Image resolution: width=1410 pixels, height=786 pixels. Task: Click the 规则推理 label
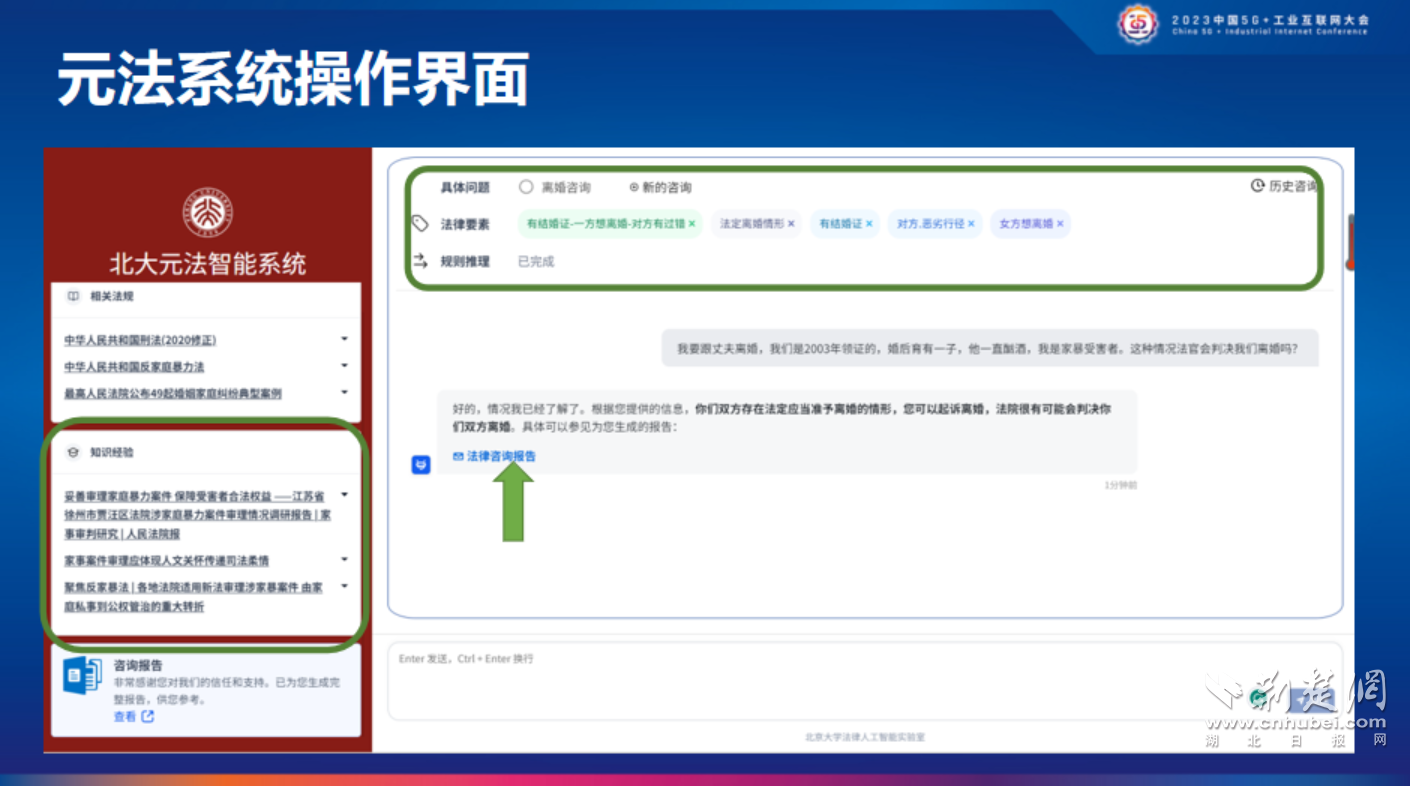465,261
